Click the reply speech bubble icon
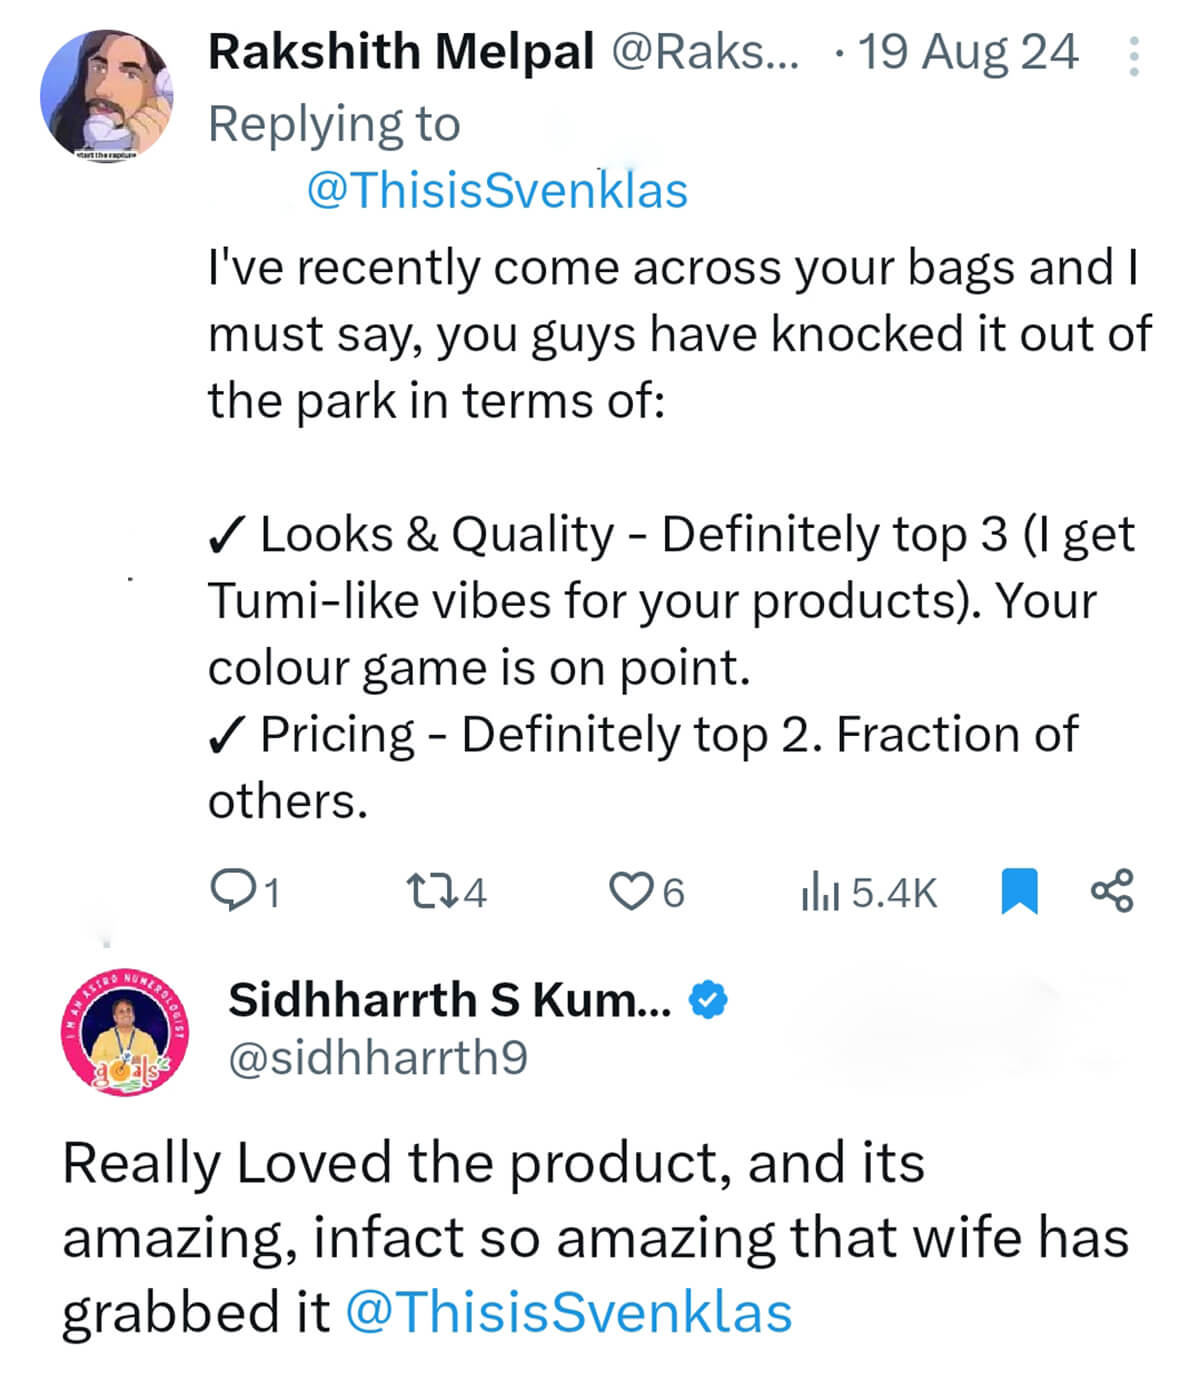Image resolution: width=1200 pixels, height=1400 pixels. pos(232,890)
